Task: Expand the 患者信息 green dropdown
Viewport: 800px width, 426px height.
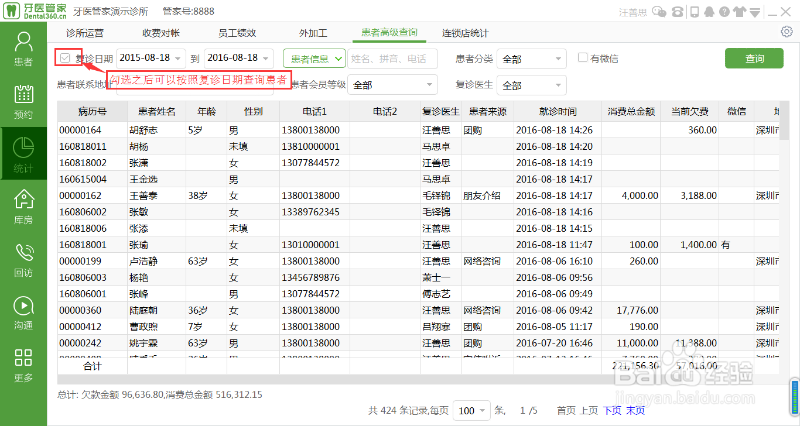Action: [314, 59]
